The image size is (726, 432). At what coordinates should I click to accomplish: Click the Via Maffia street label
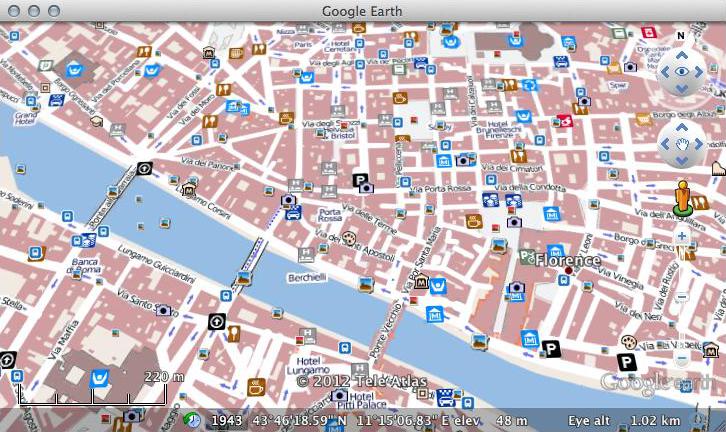(63, 340)
